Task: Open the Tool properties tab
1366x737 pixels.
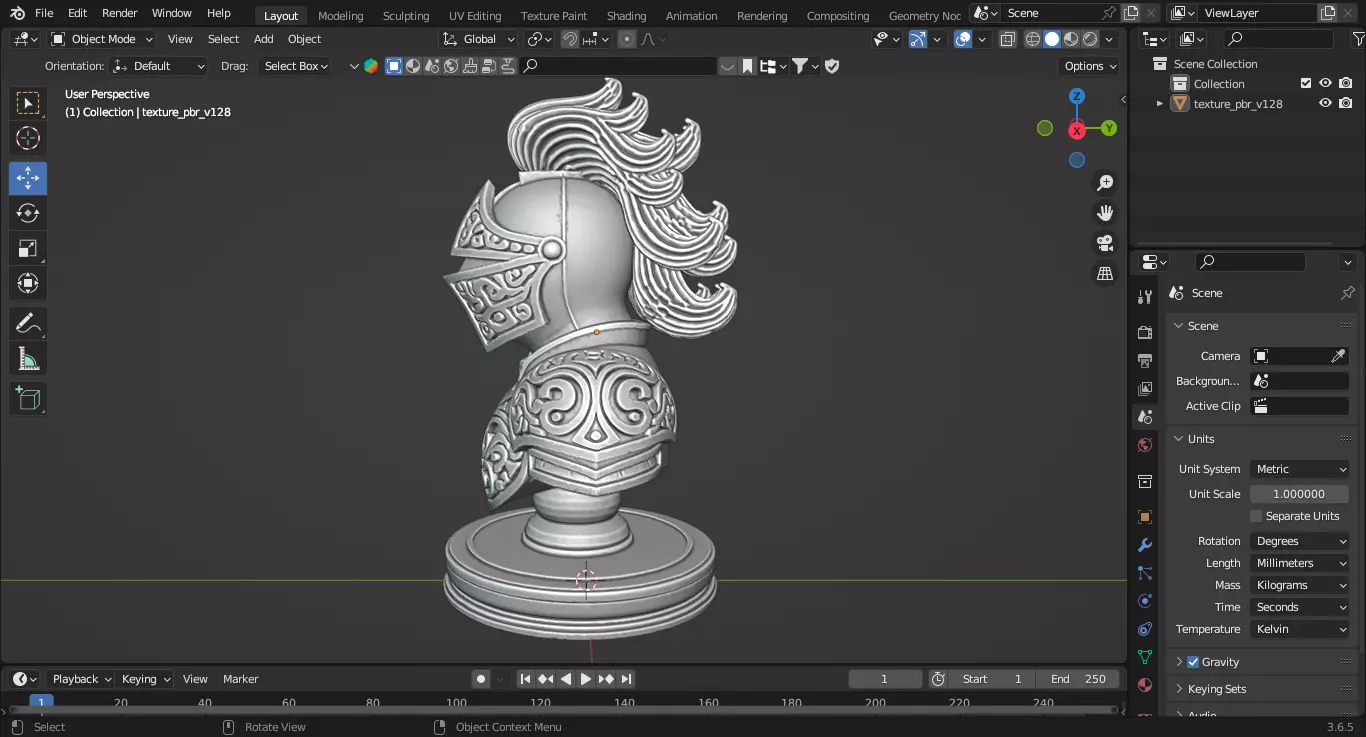Action: pos(1145,297)
